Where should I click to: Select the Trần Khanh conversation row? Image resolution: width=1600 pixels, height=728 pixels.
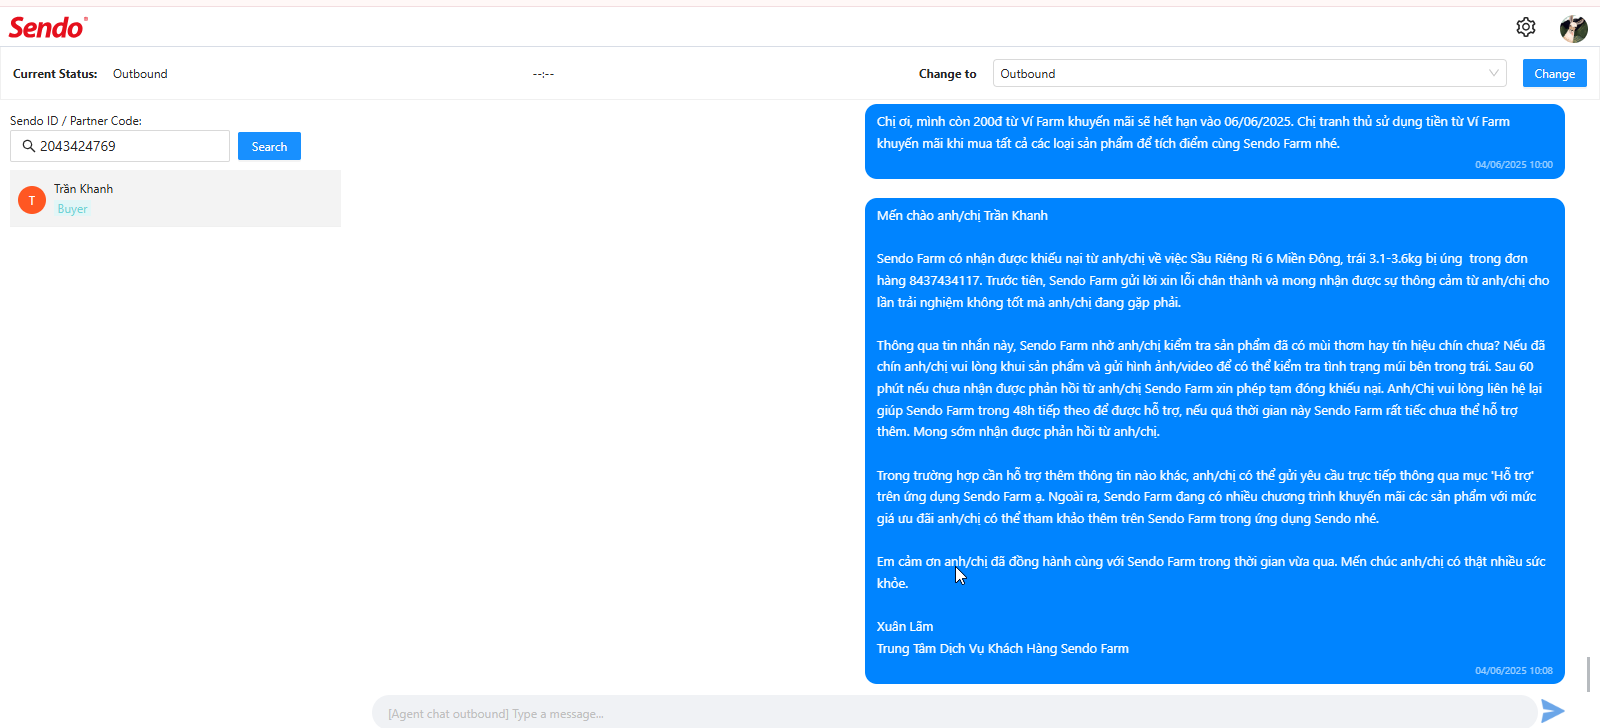(x=175, y=198)
